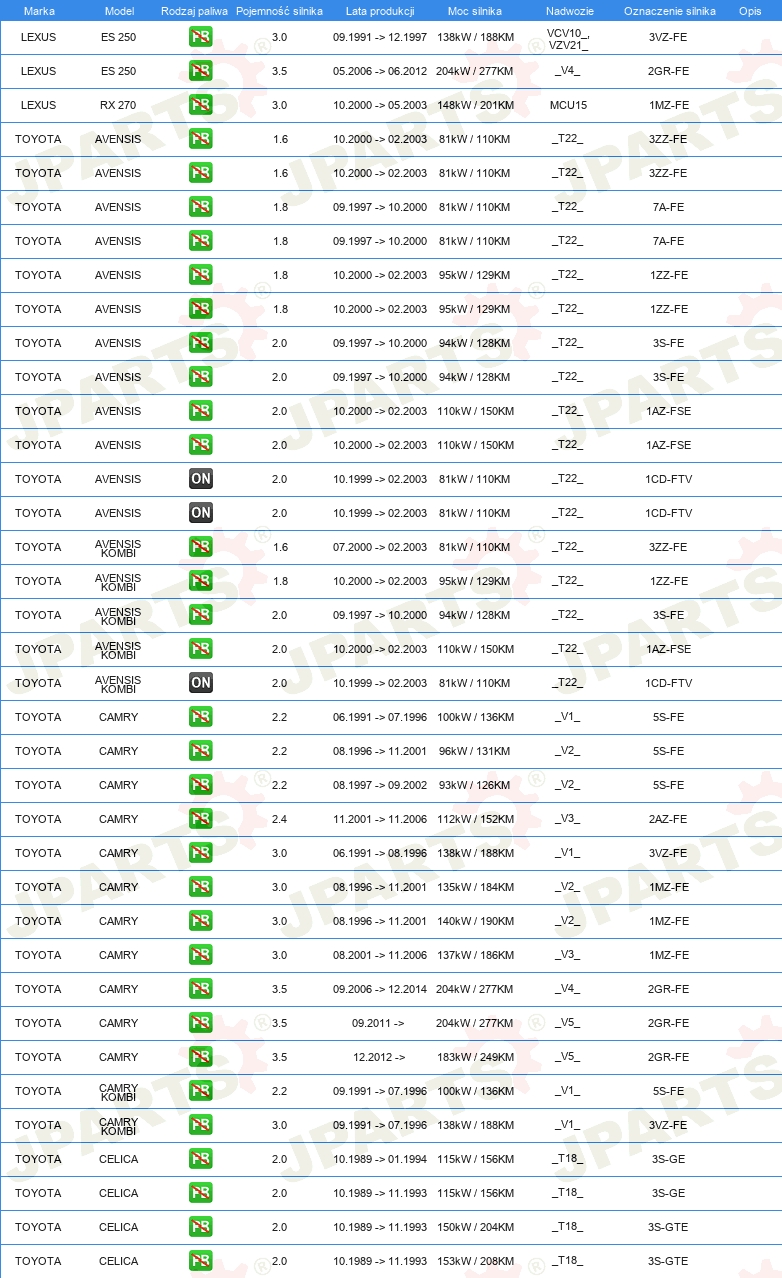Screen dimensions: 782x1278
Task: Click the PB fuel icon in the Lexus RX 270 row
Action: [201, 105]
